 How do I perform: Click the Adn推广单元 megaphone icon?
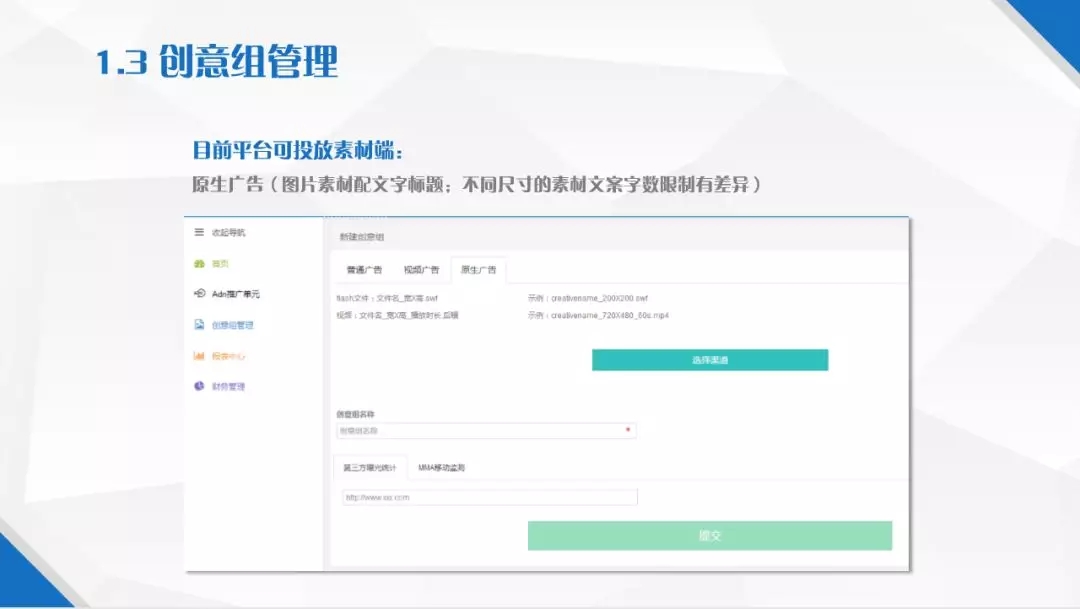pos(197,294)
